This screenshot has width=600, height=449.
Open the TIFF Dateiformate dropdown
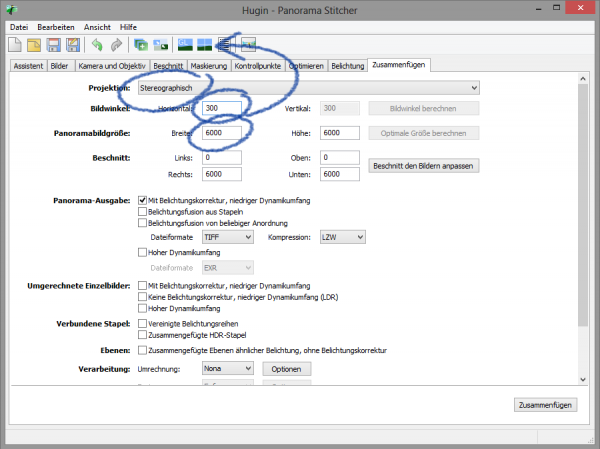228,237
